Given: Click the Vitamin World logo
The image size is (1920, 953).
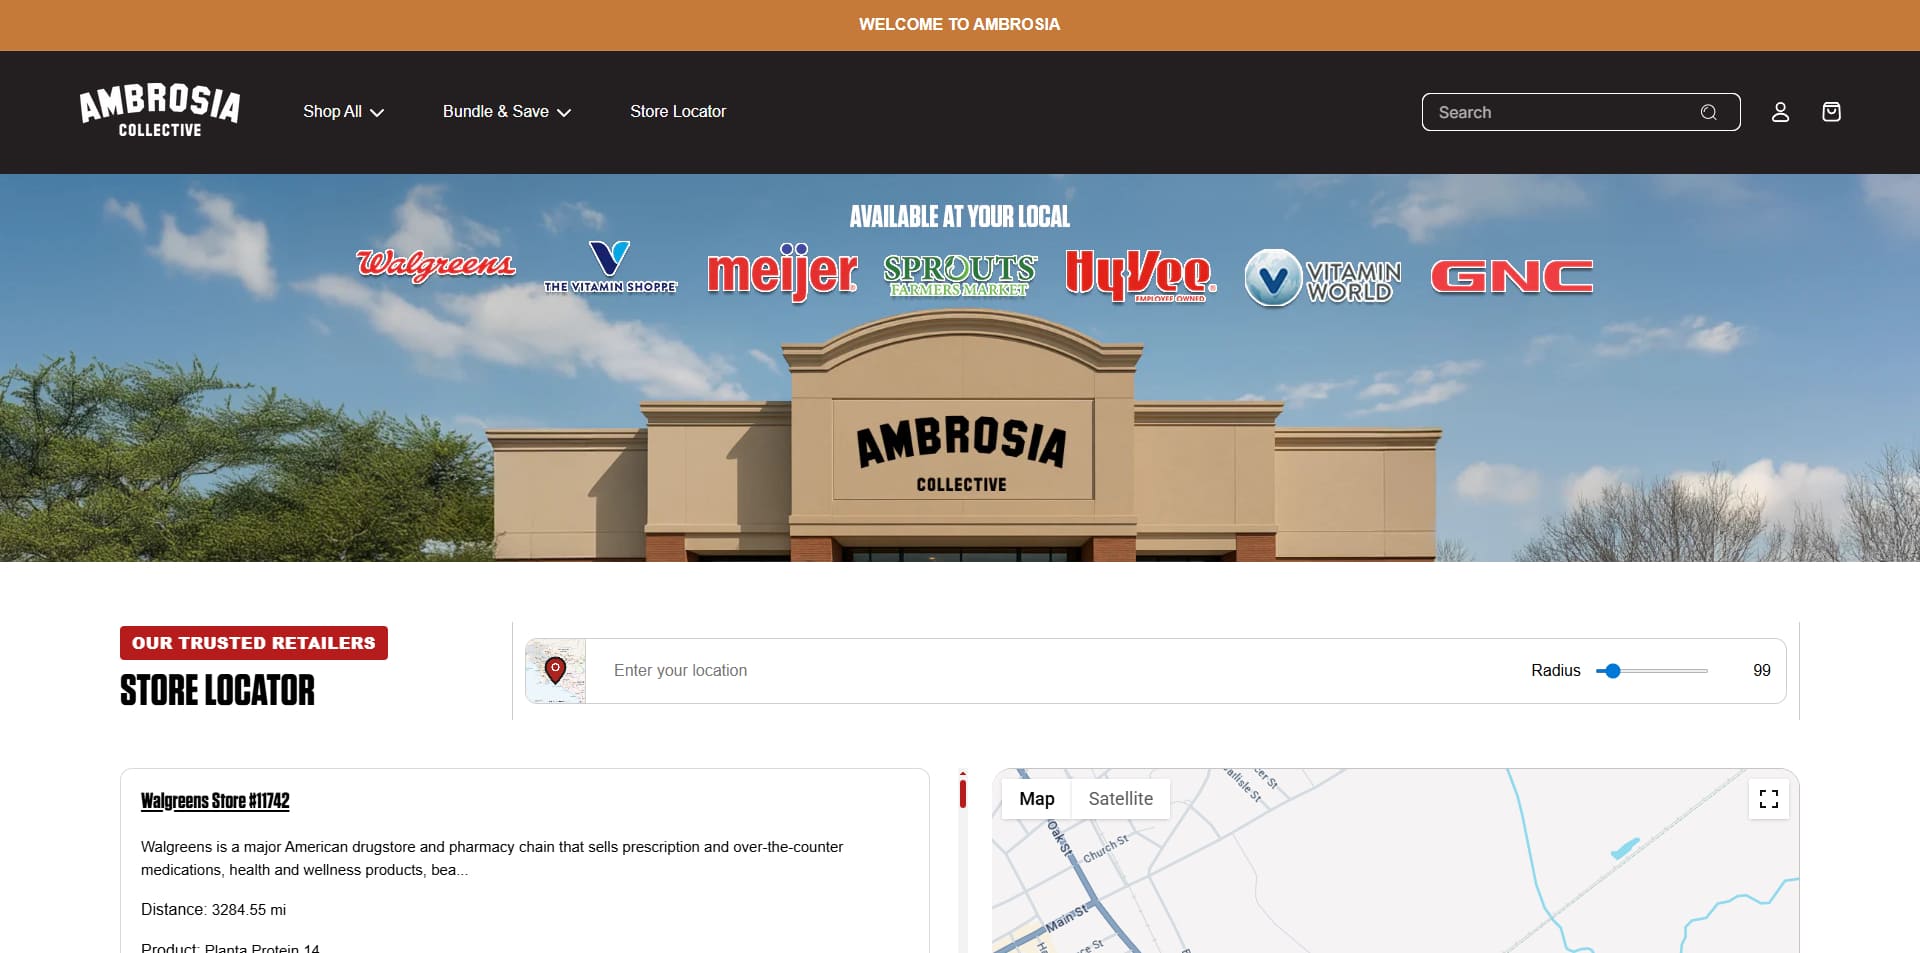Looking at the screenshot, I should point(1323,278).
